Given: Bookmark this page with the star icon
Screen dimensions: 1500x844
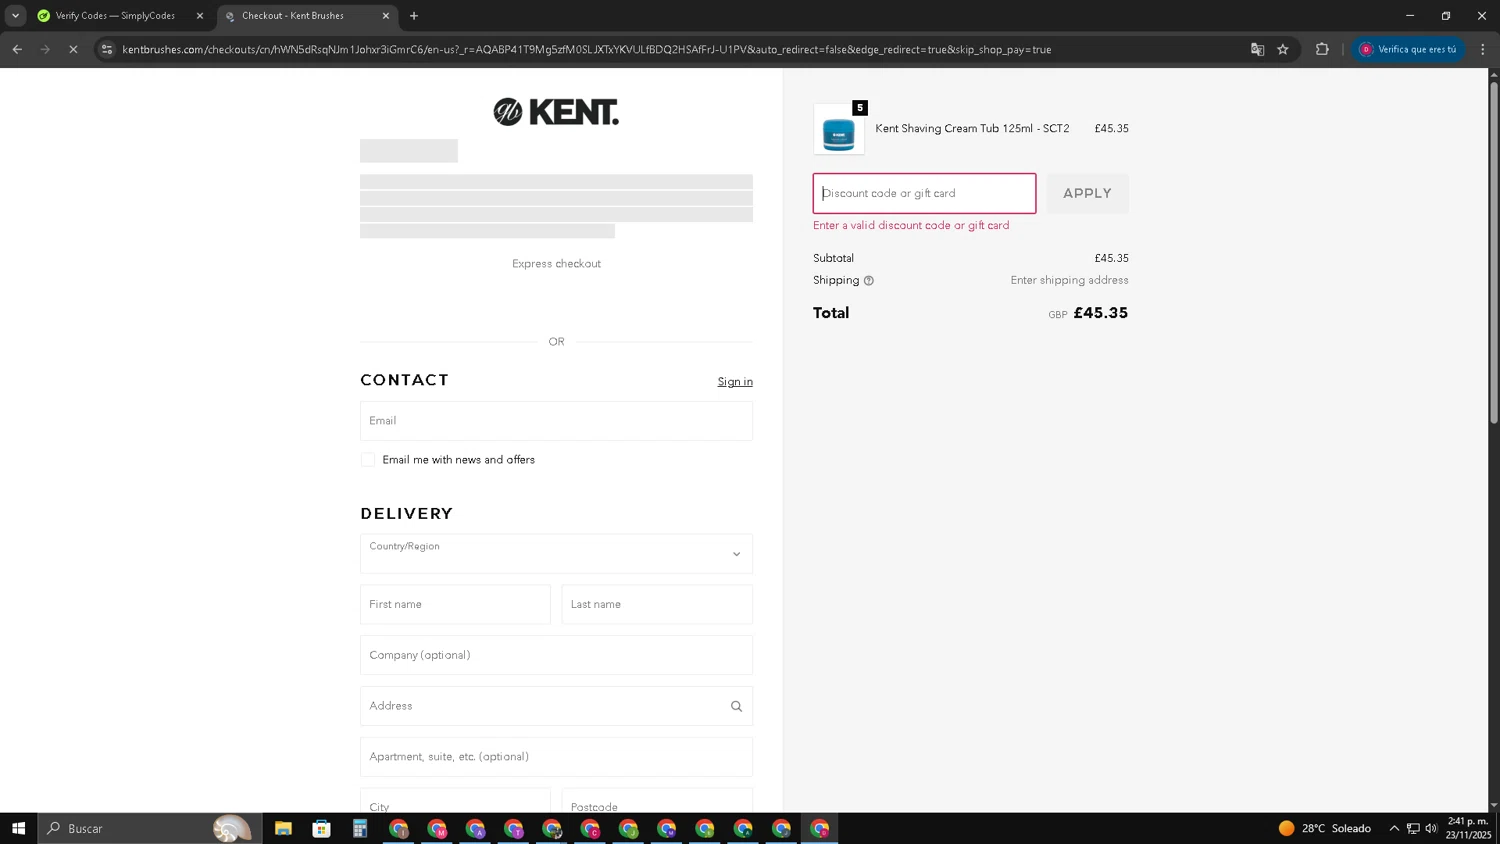Looking at the screenshot, I should point(1283,49).
